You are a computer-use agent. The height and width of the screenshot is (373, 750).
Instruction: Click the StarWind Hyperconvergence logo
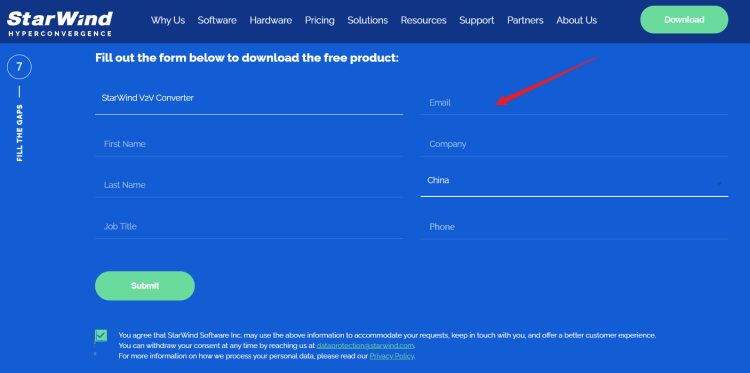tap(60, 23)
